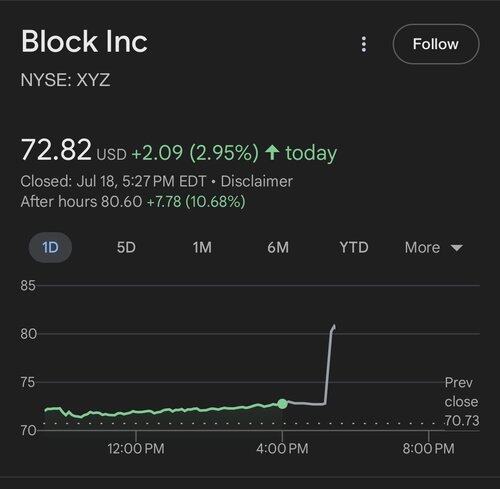Open the three-dot more options menu
Image resolution: width=500 pixels, height=489 pixels.
point(364,44)
